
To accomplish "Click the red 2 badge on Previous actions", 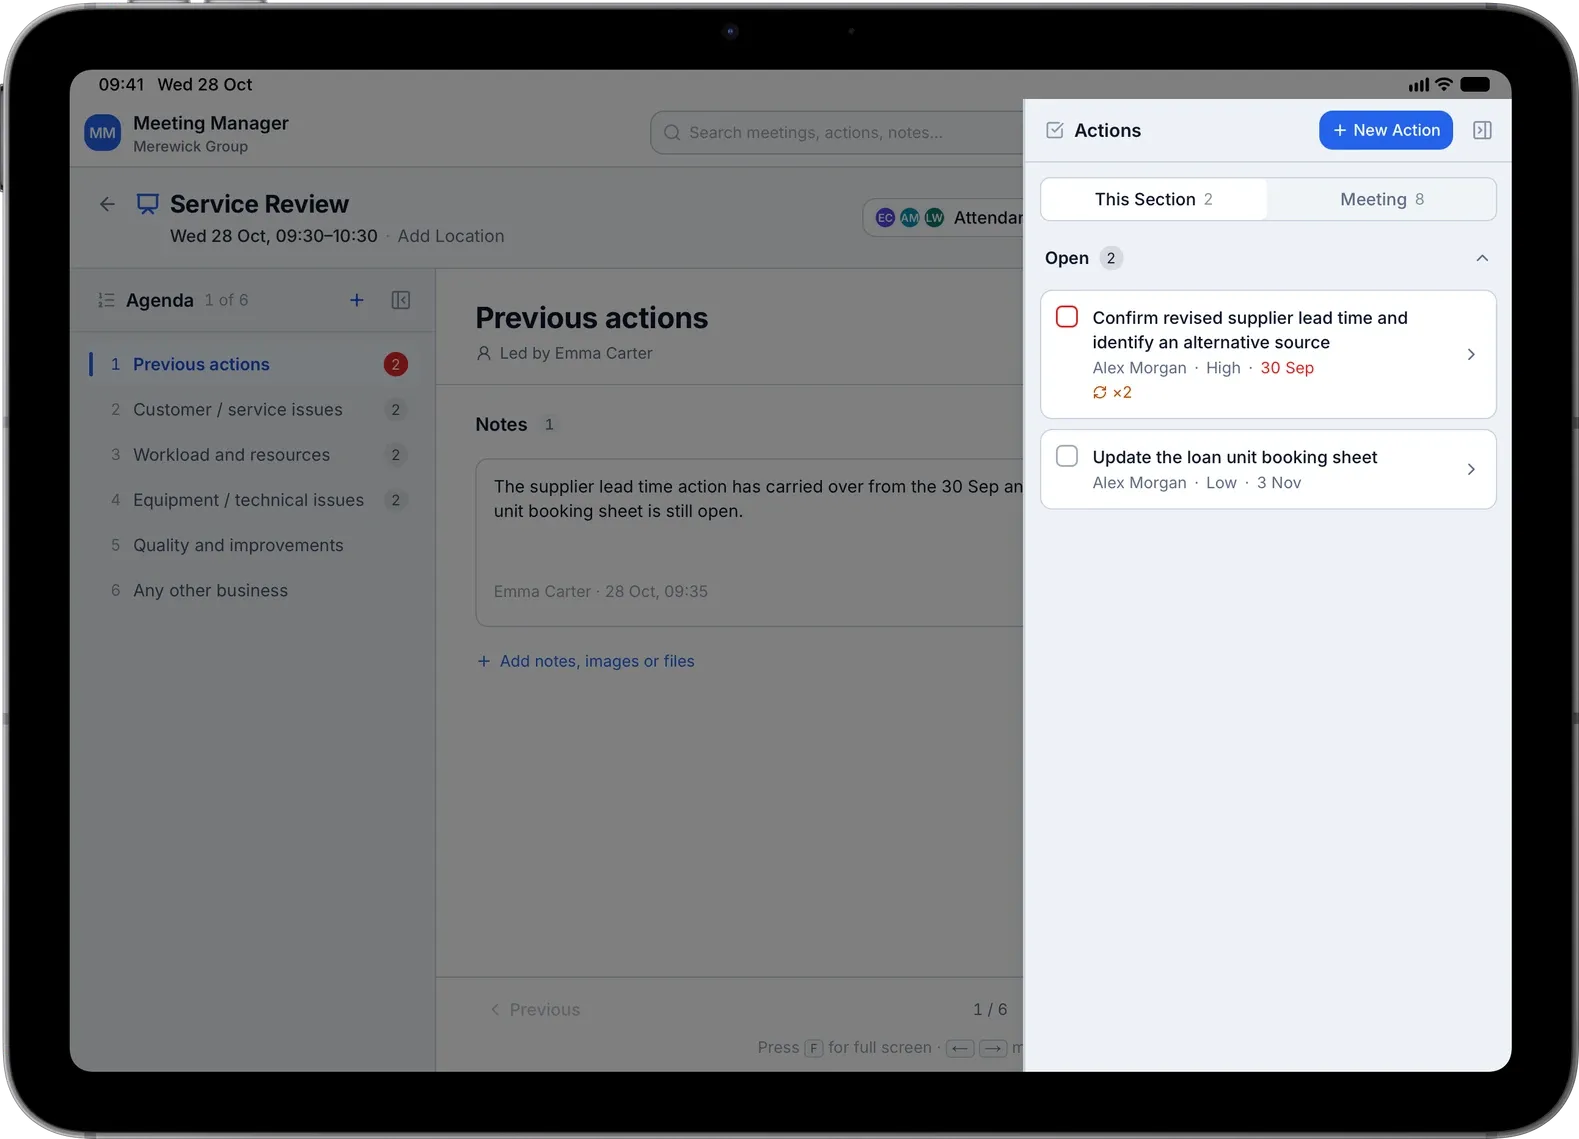I will [396, 364].
